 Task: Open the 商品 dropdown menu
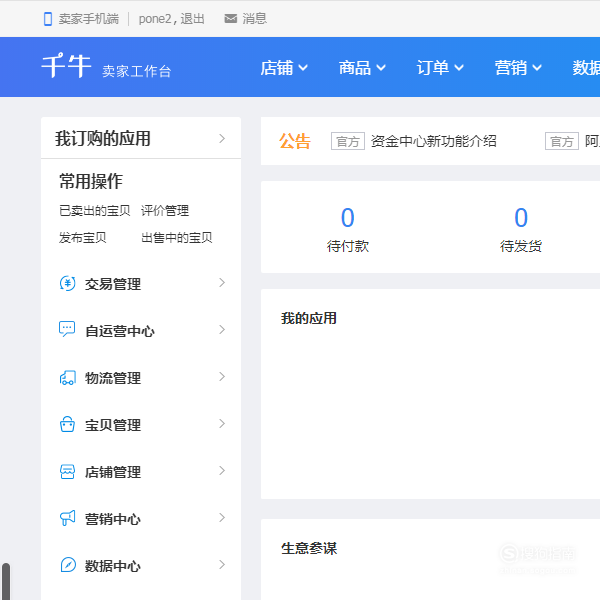coord(362,68)
